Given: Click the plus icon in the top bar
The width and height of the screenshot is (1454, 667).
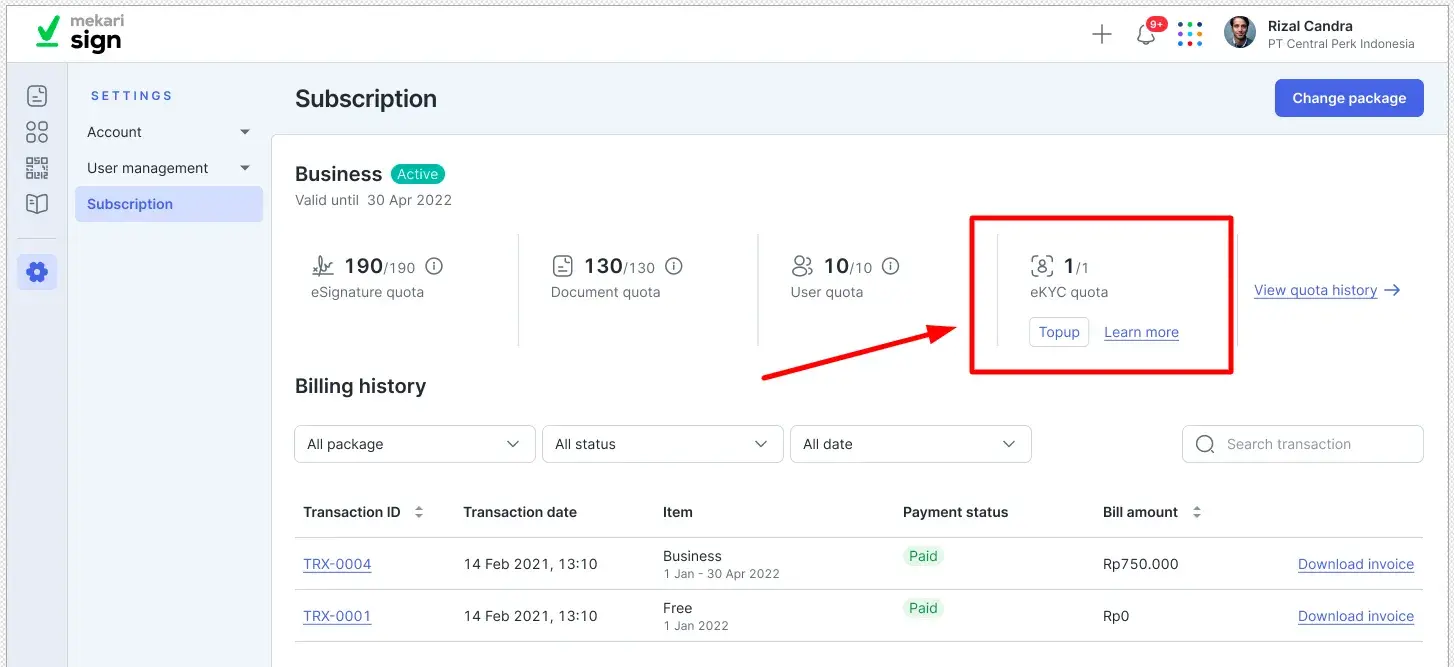Looking at the screenshot, I should 1101,33.
